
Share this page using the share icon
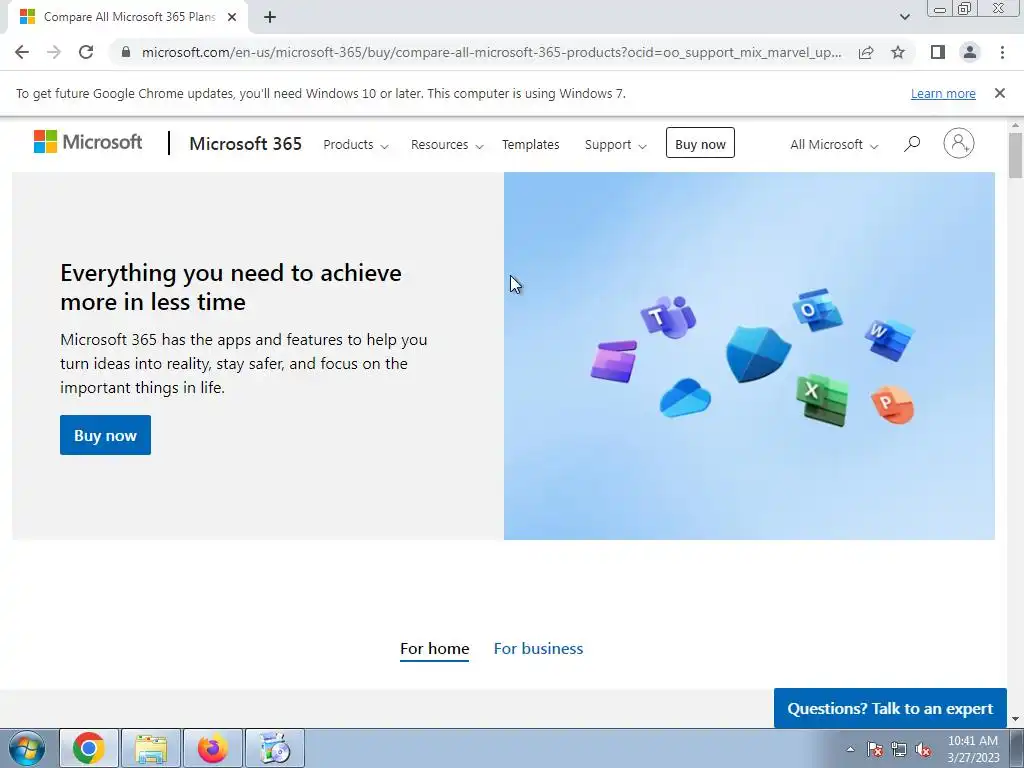[x=866, y=52]
